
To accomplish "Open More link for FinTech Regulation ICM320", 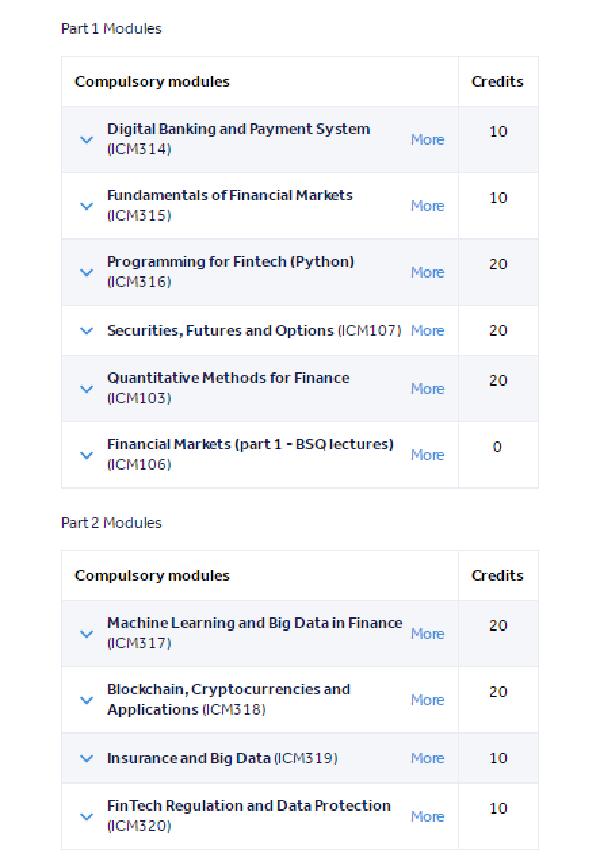I will click(x=427, y=816).
